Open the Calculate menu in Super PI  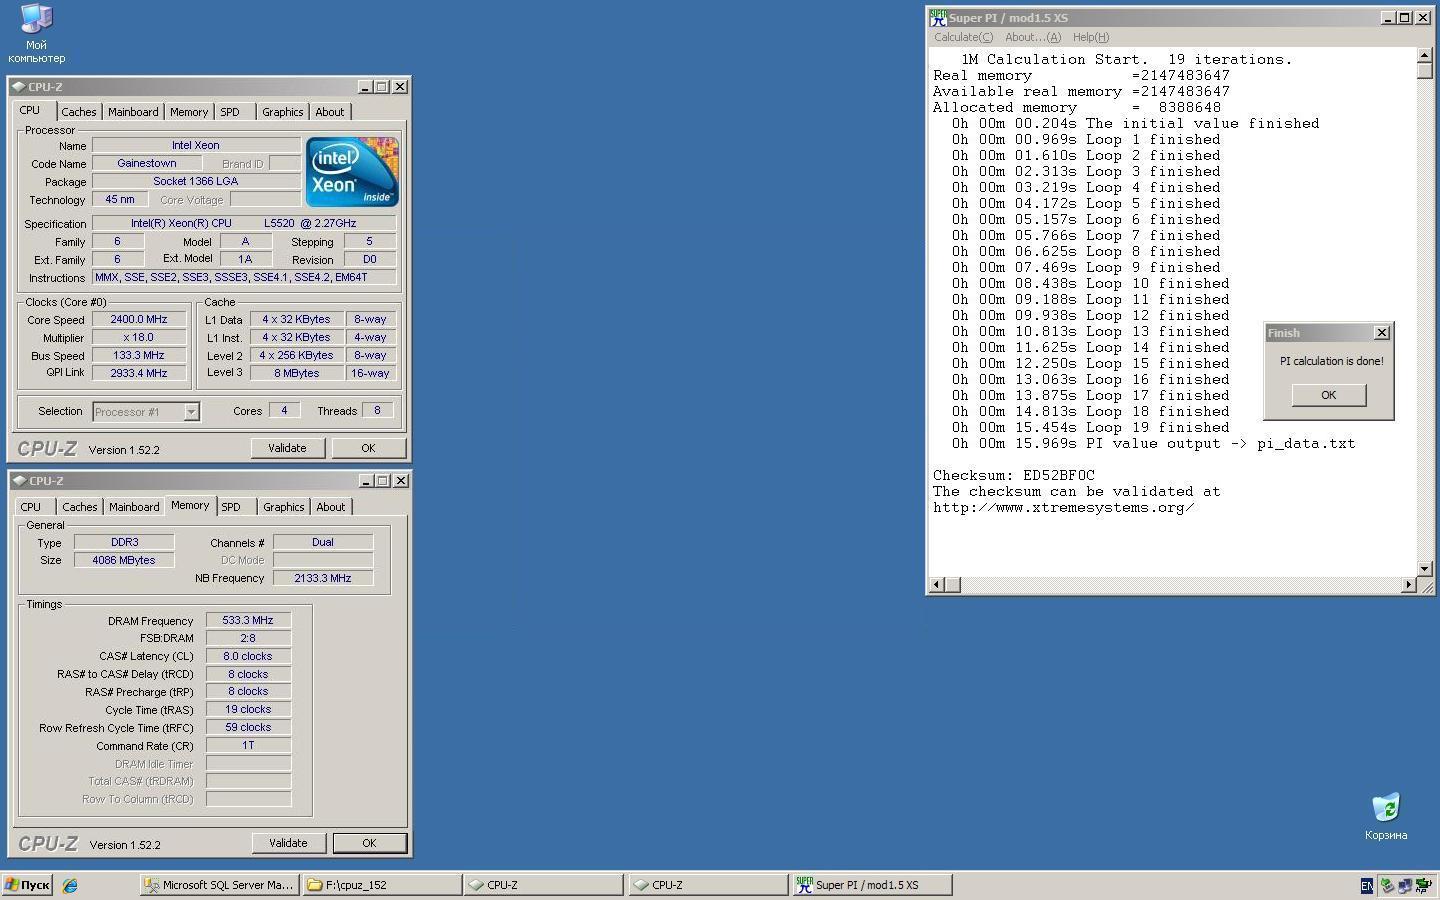(963, 37)
